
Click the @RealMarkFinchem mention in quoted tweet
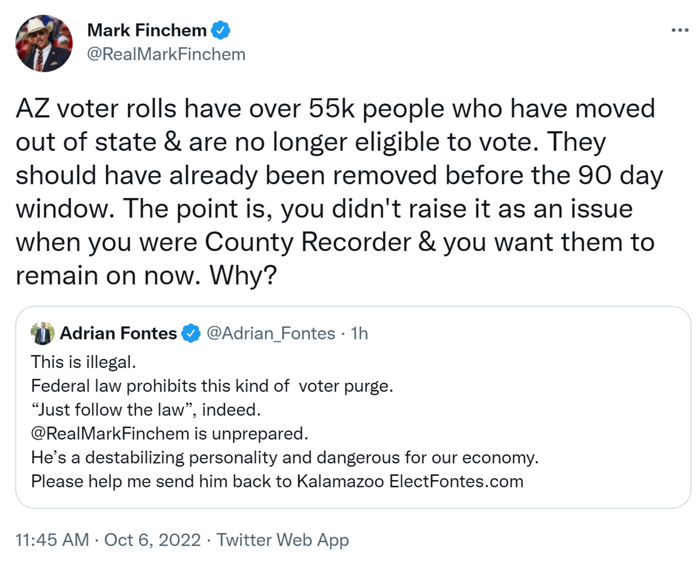(x=111, y=435)
